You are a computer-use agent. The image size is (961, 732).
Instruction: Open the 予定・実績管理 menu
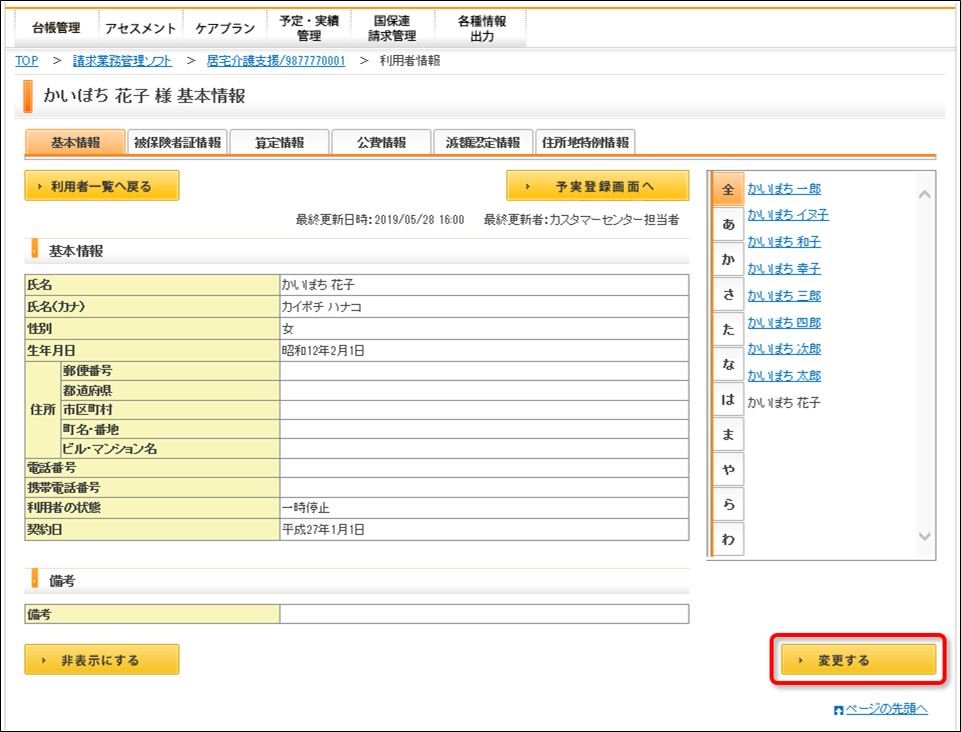coord(309,28)
